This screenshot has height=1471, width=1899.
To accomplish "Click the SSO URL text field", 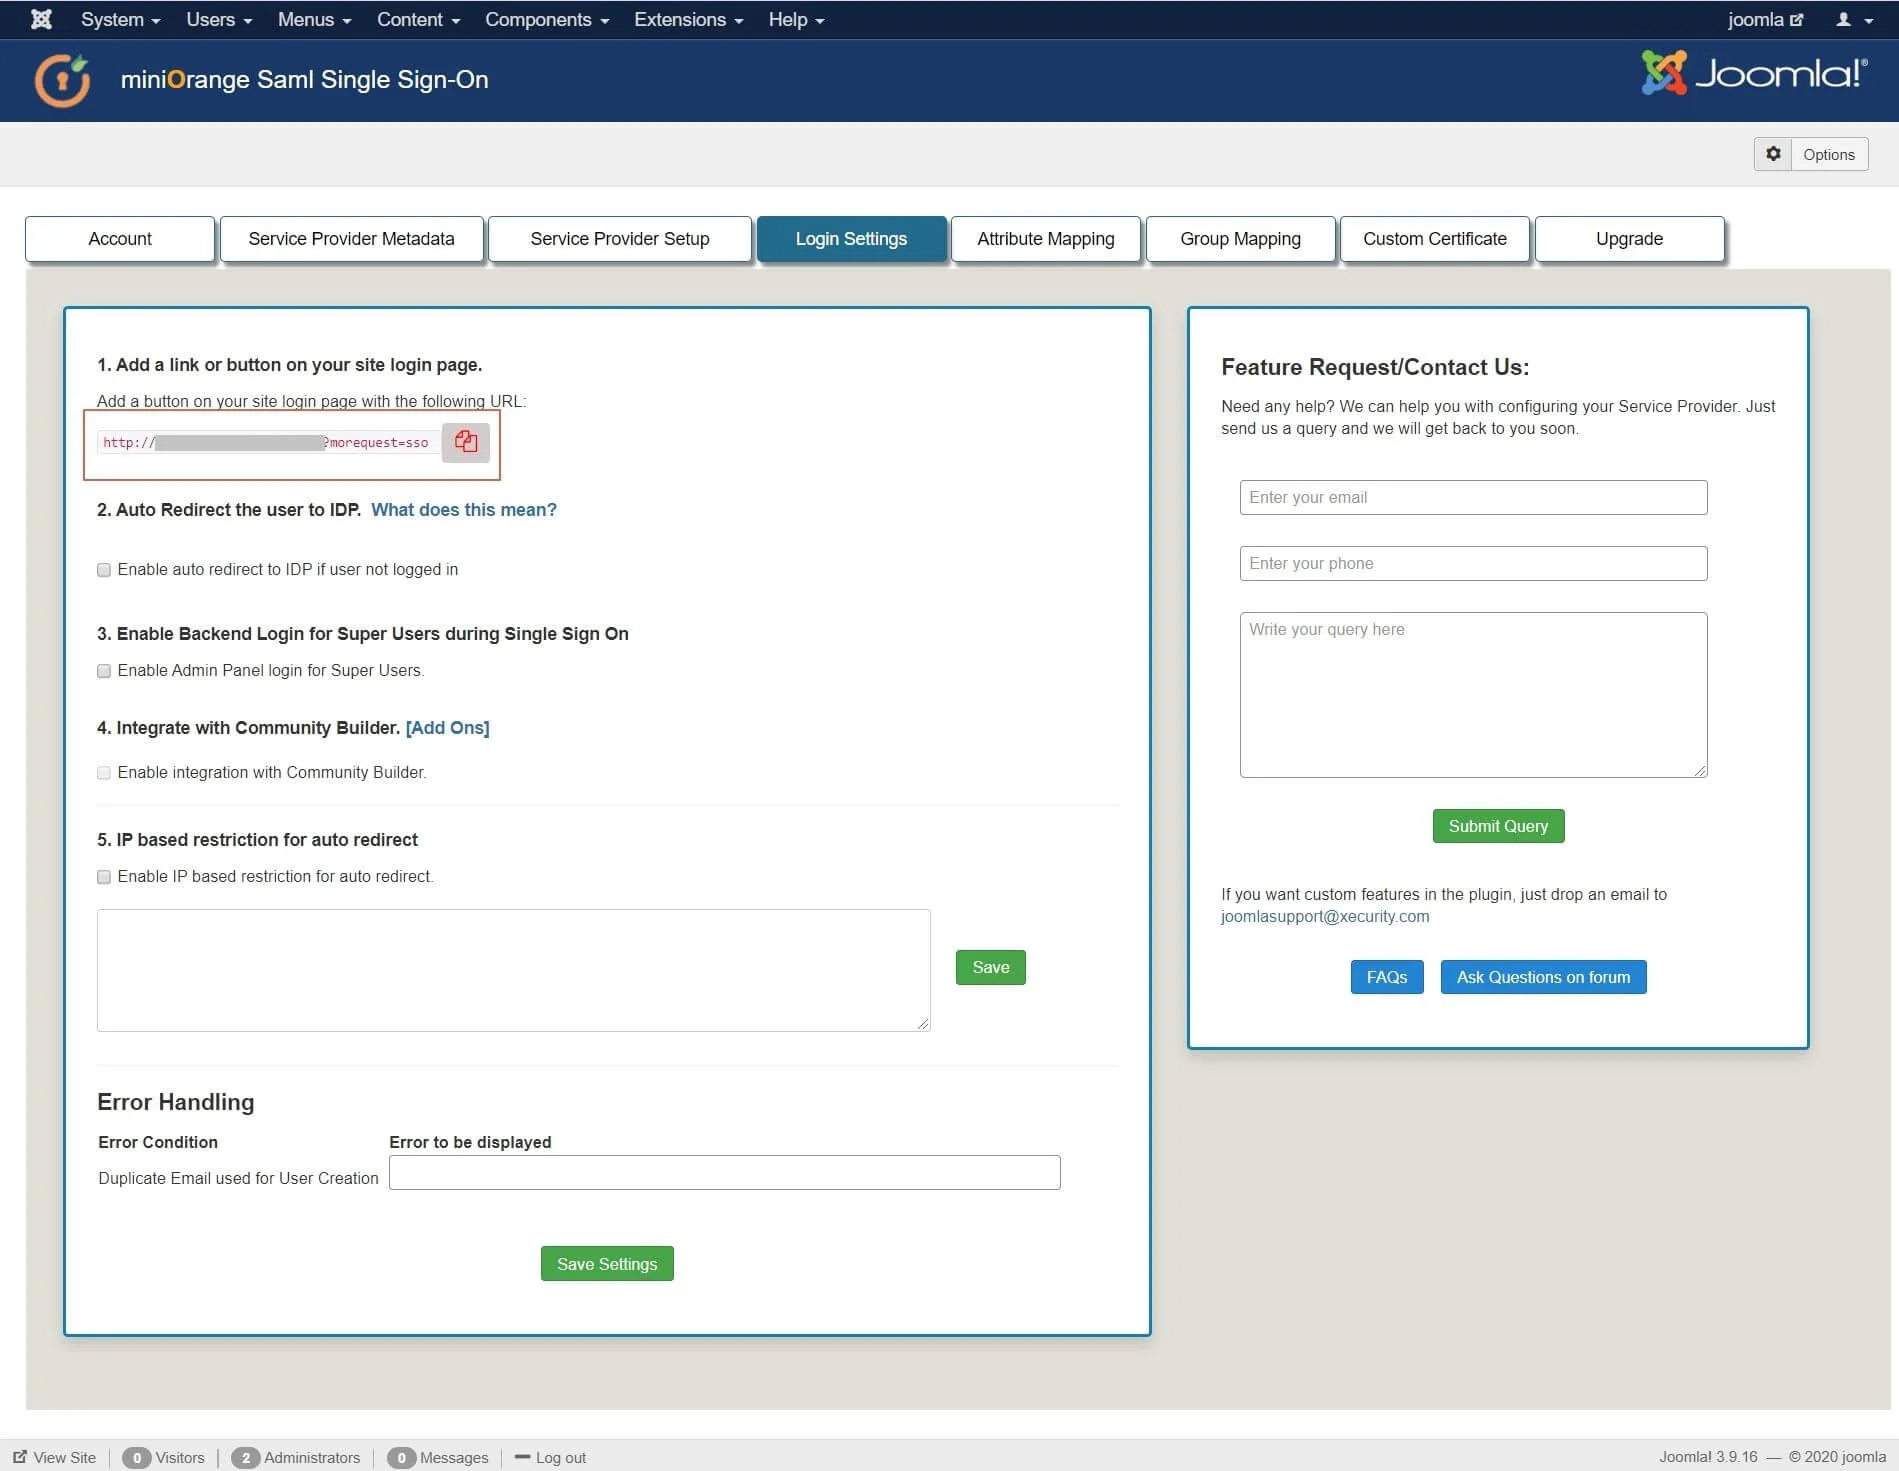I will (x=268, y=442).
